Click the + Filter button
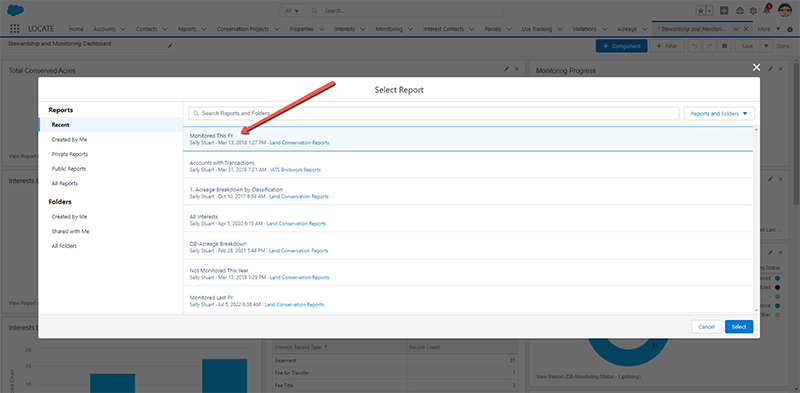800x393 pixels. pos(667,46)
